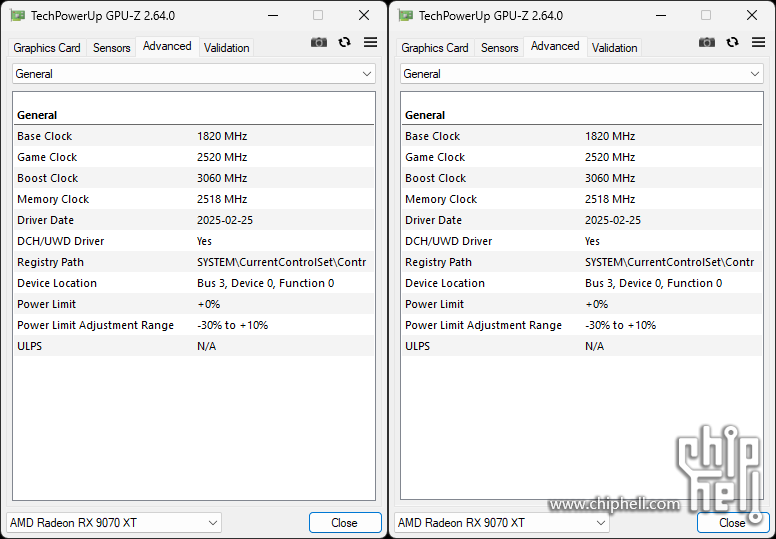The height and width of the screenshot is (539, 776).
Task: Open the AMD Radeon RX 9070 XT selector in left window
Action: [x=114, y=523]
